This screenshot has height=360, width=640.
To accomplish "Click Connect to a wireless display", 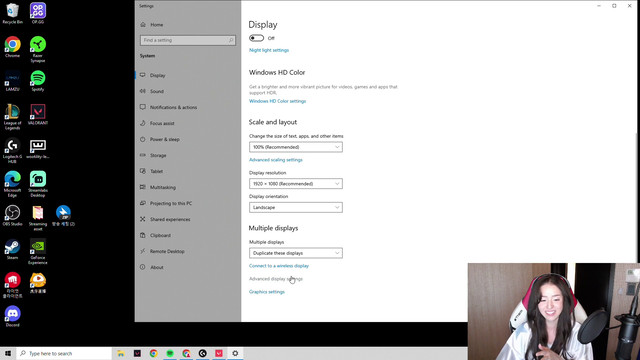I will click(x=279, y=266).
